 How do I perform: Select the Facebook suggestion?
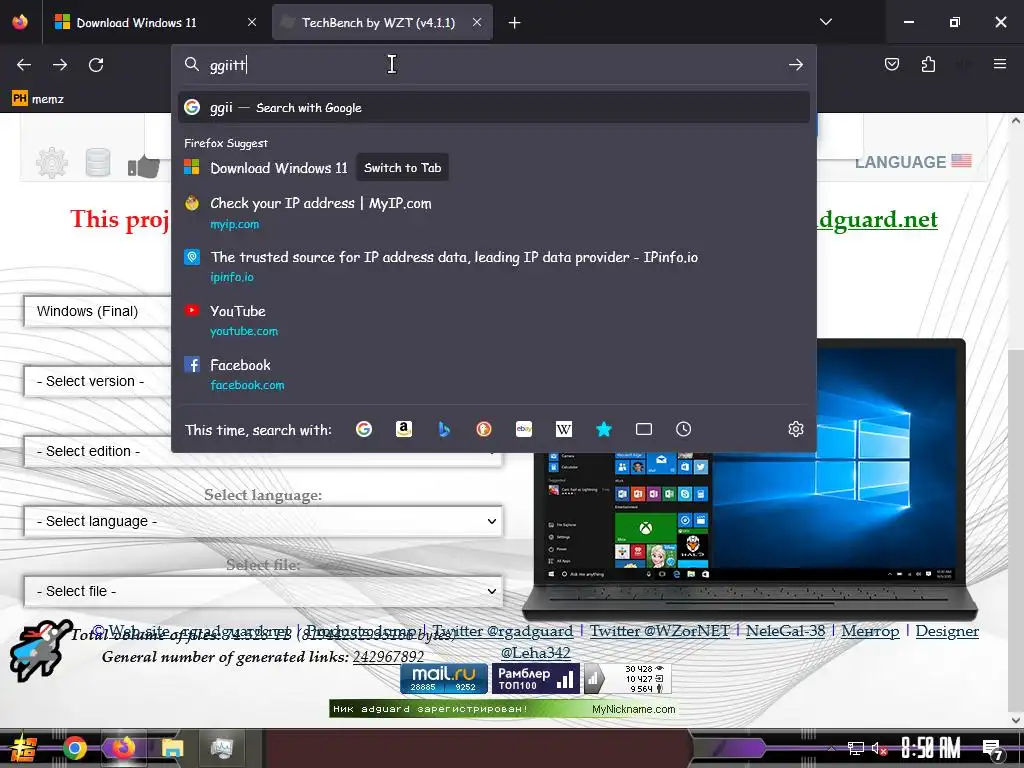(494, 374)
